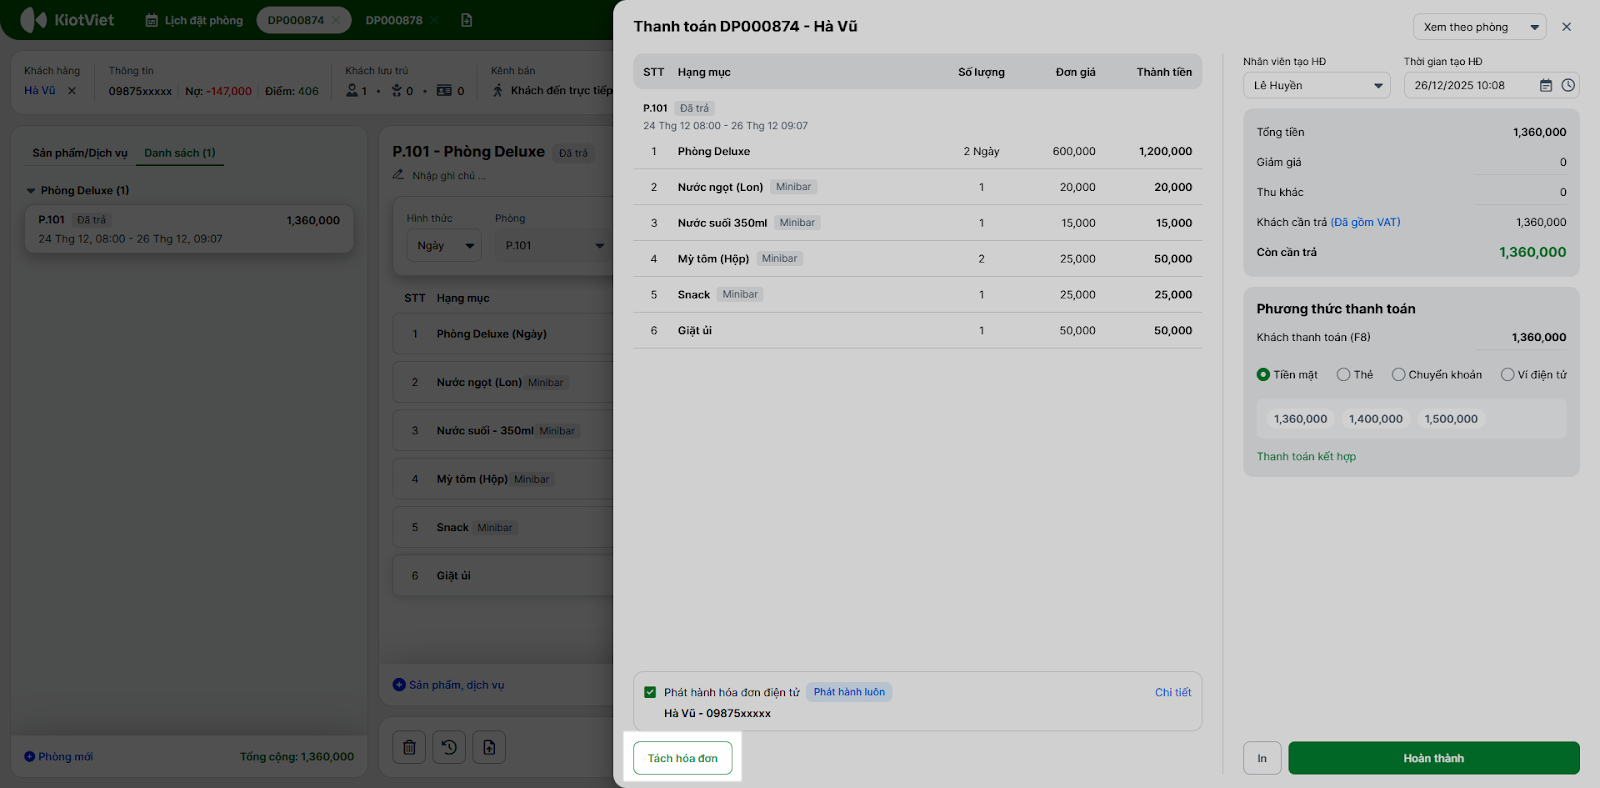The width and height of the screenshot is (1600, 788).
Task: Select the 1,400,000 quick amount chip
Action: [1375, 419]
